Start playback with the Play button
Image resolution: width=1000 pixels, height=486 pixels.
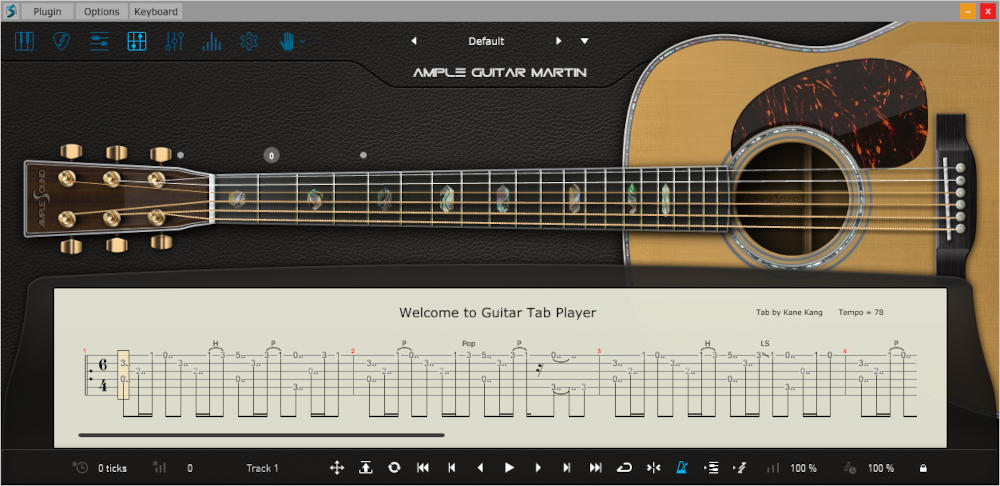pyautogui.click(x=509, y=468)
